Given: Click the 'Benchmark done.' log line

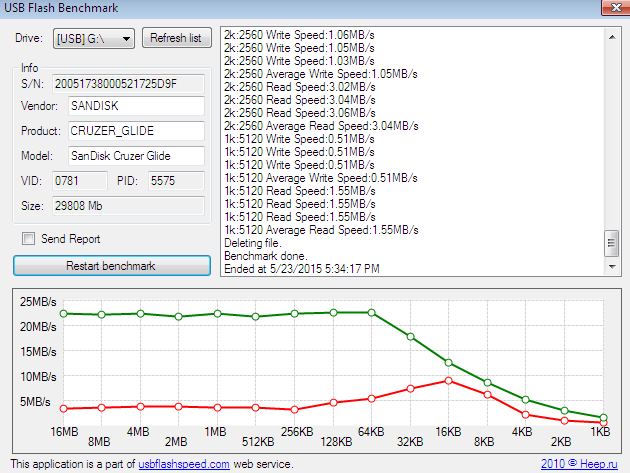Looking at the screenshot, I should point(266,256).
